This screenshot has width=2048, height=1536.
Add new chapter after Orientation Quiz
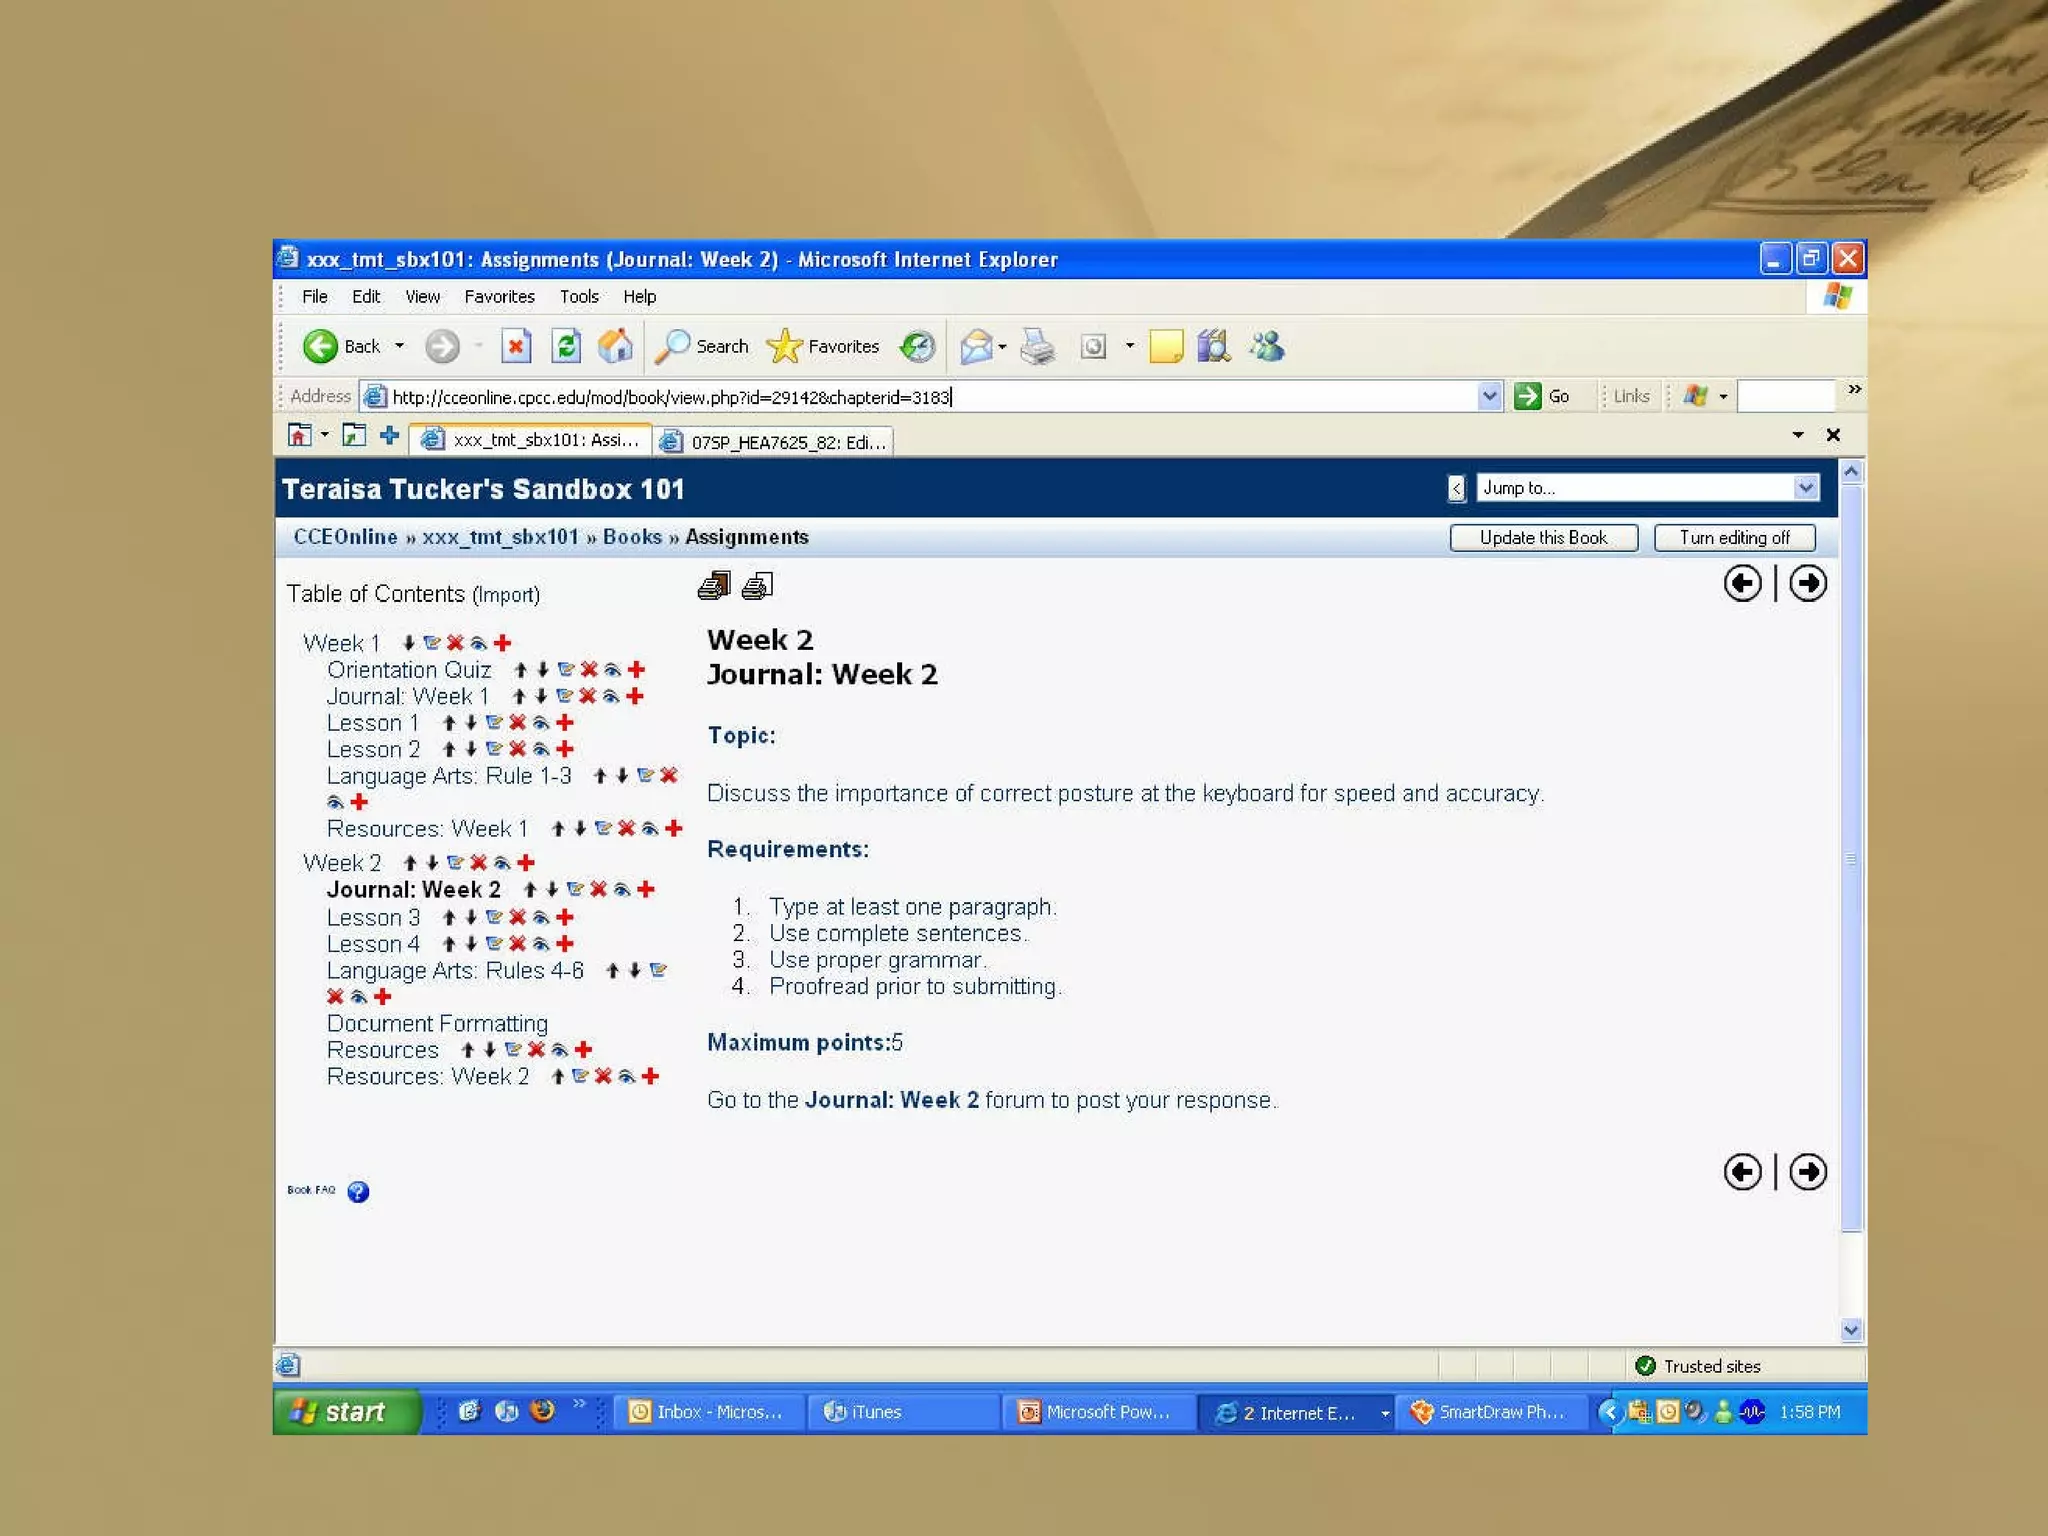636,669
